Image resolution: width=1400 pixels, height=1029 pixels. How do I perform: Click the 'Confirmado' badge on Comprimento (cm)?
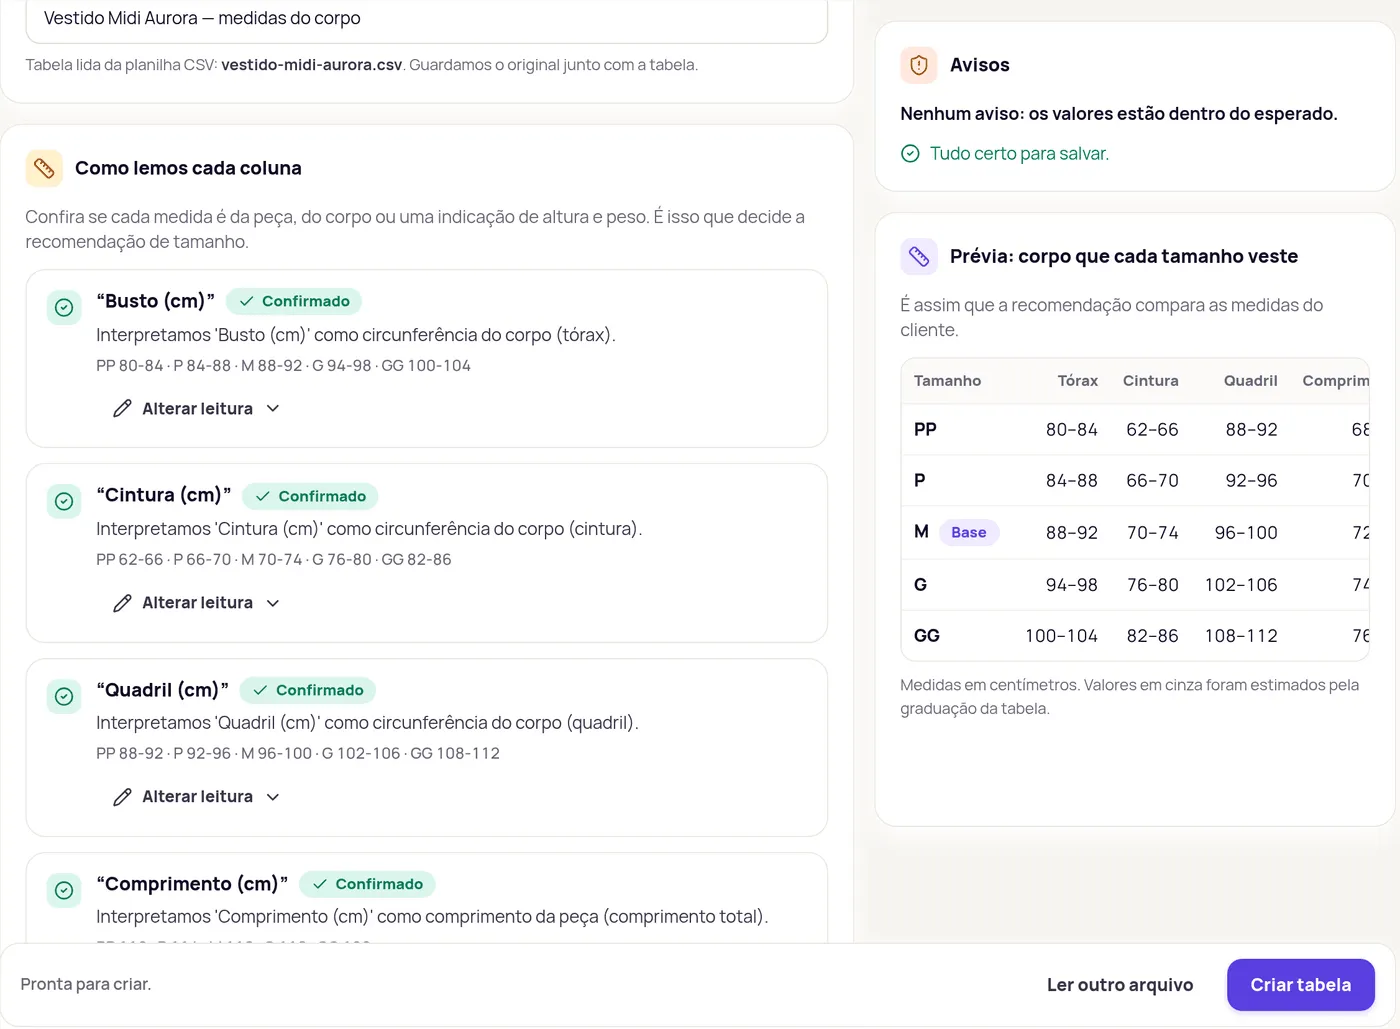coord(367,884)
